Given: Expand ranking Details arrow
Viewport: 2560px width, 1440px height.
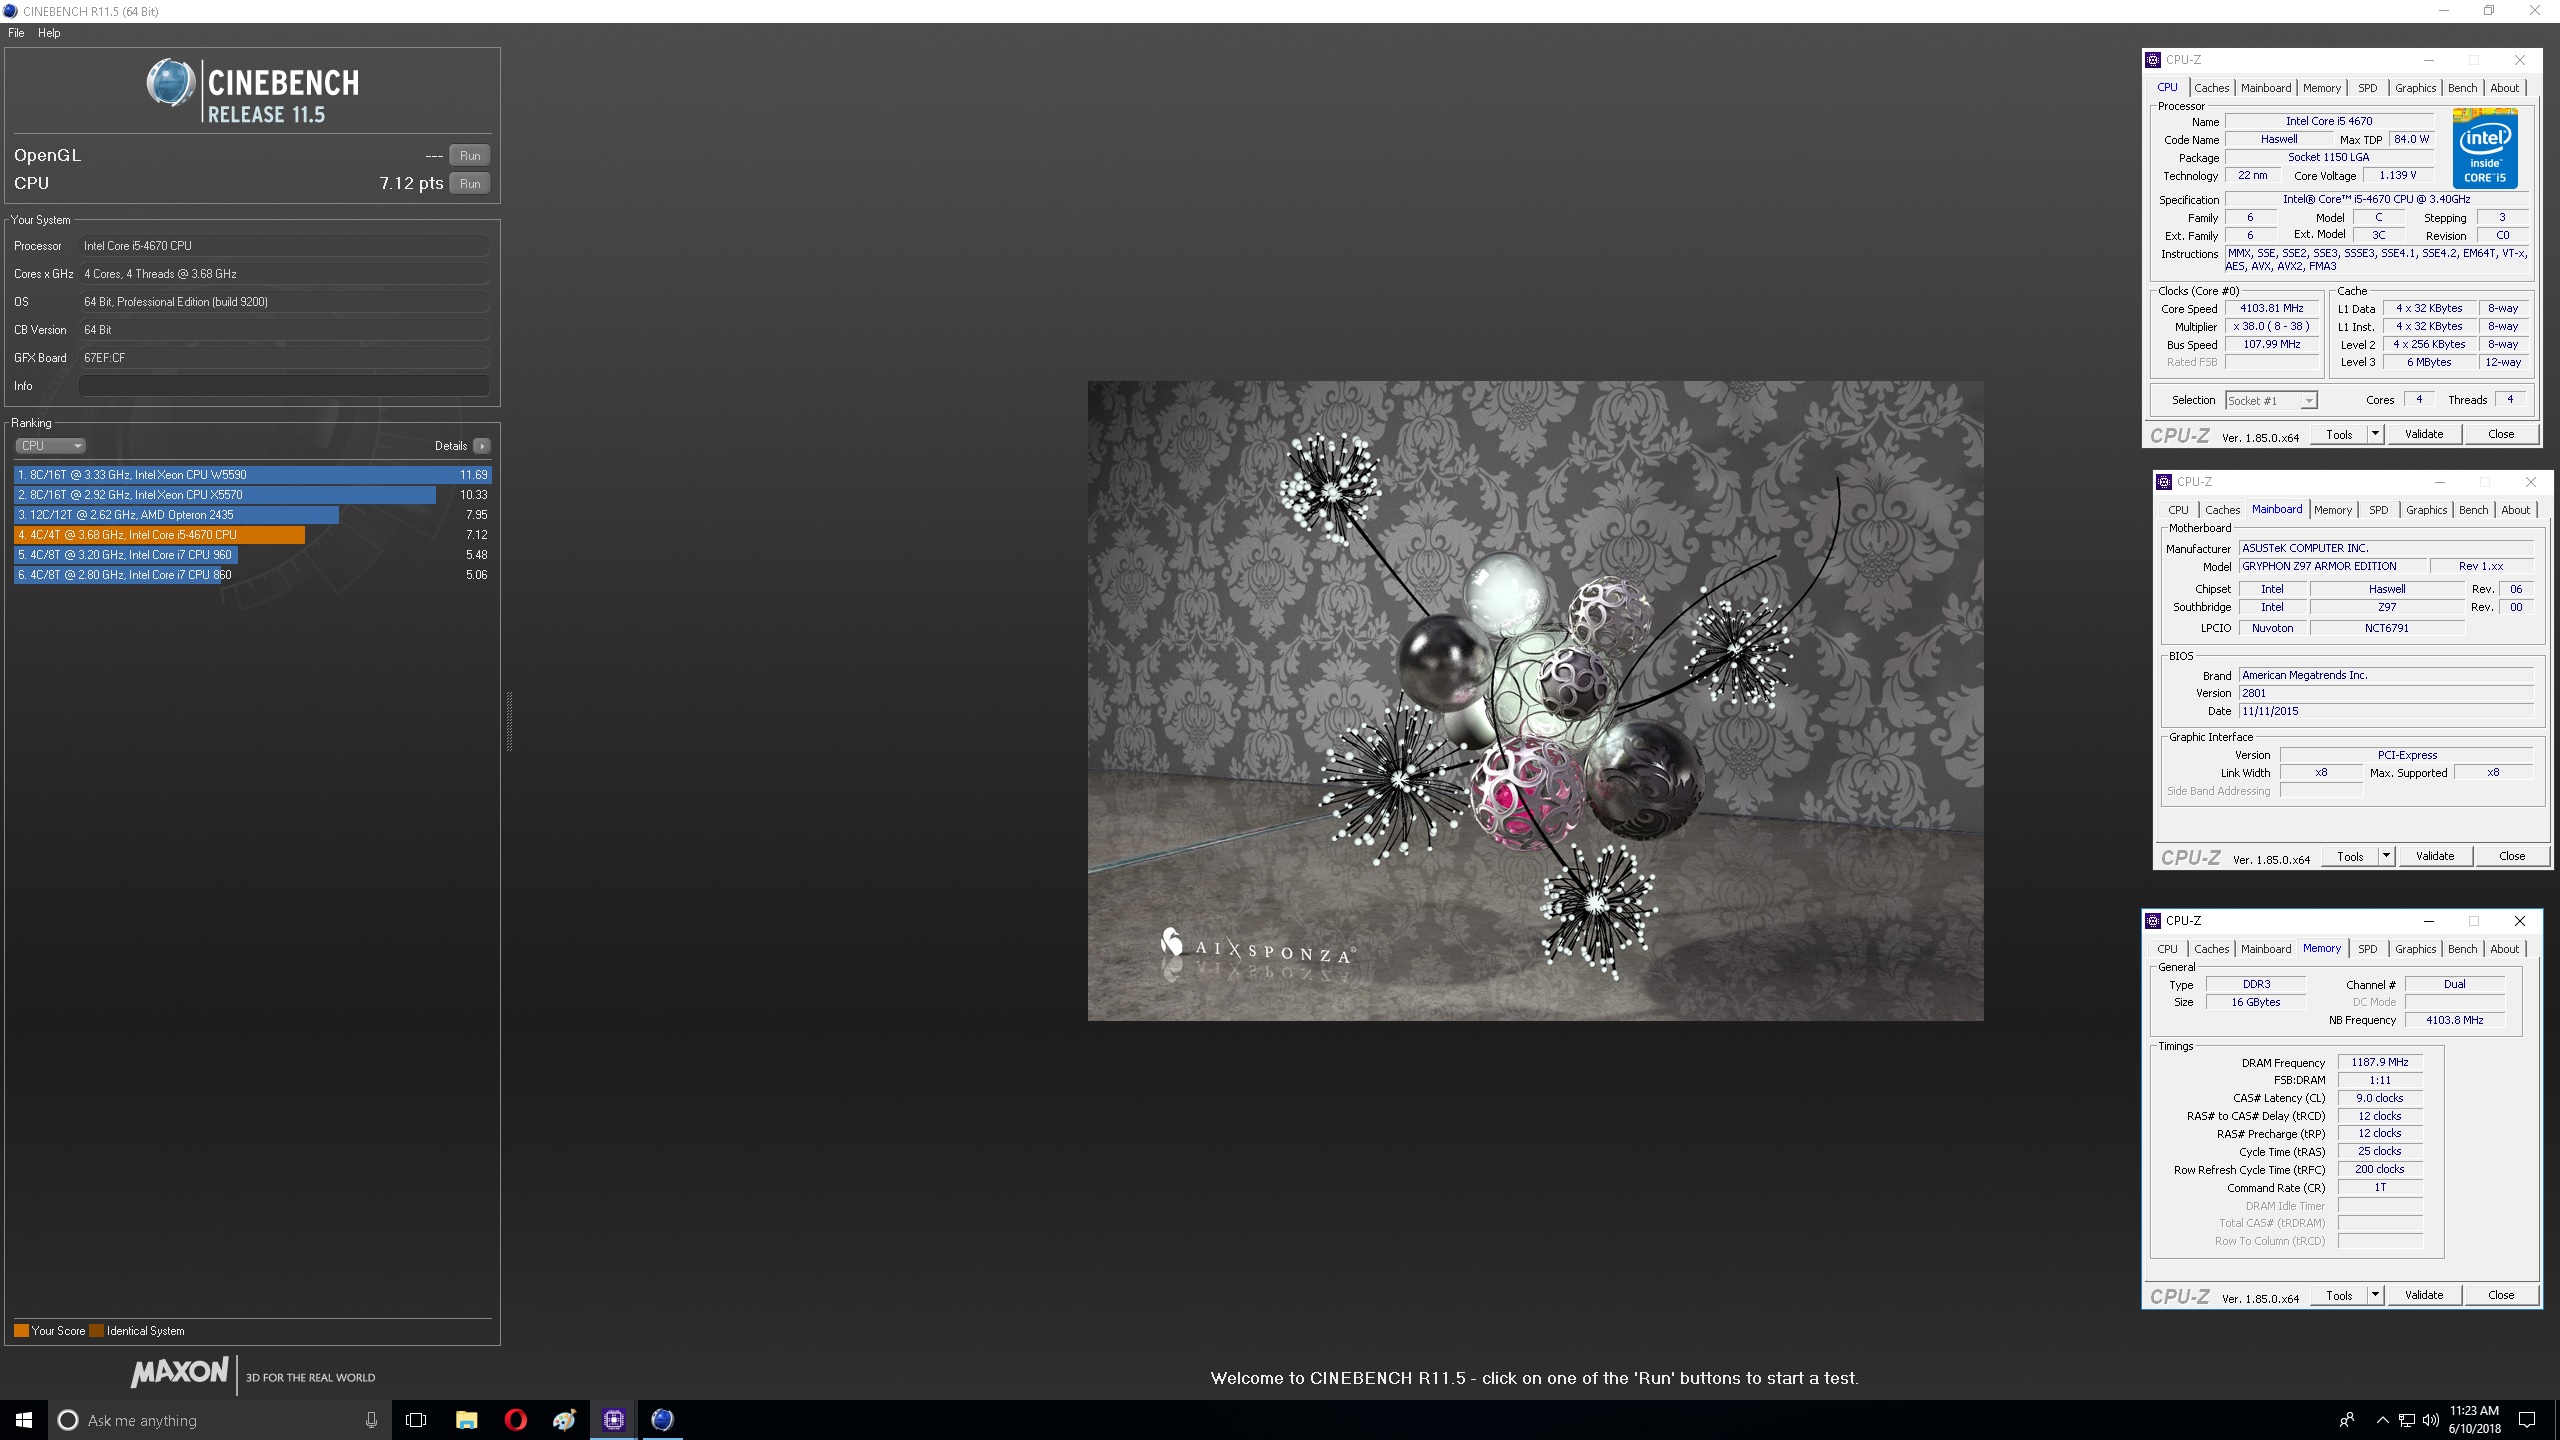Looking at the screenshot, I should pyautogui.click(x=482, y=446).
